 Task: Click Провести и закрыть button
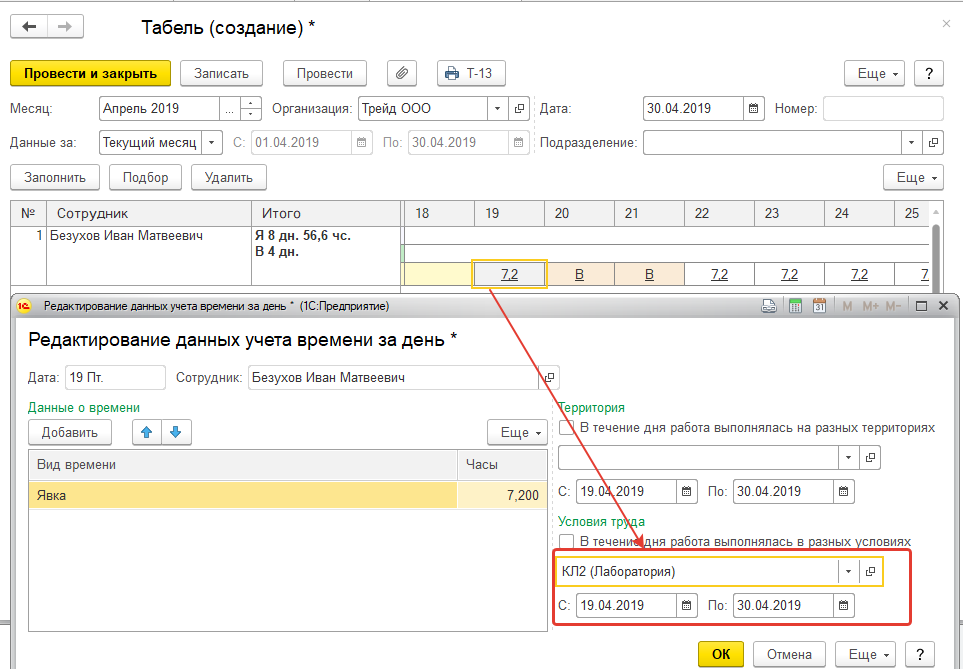(90, 73)
